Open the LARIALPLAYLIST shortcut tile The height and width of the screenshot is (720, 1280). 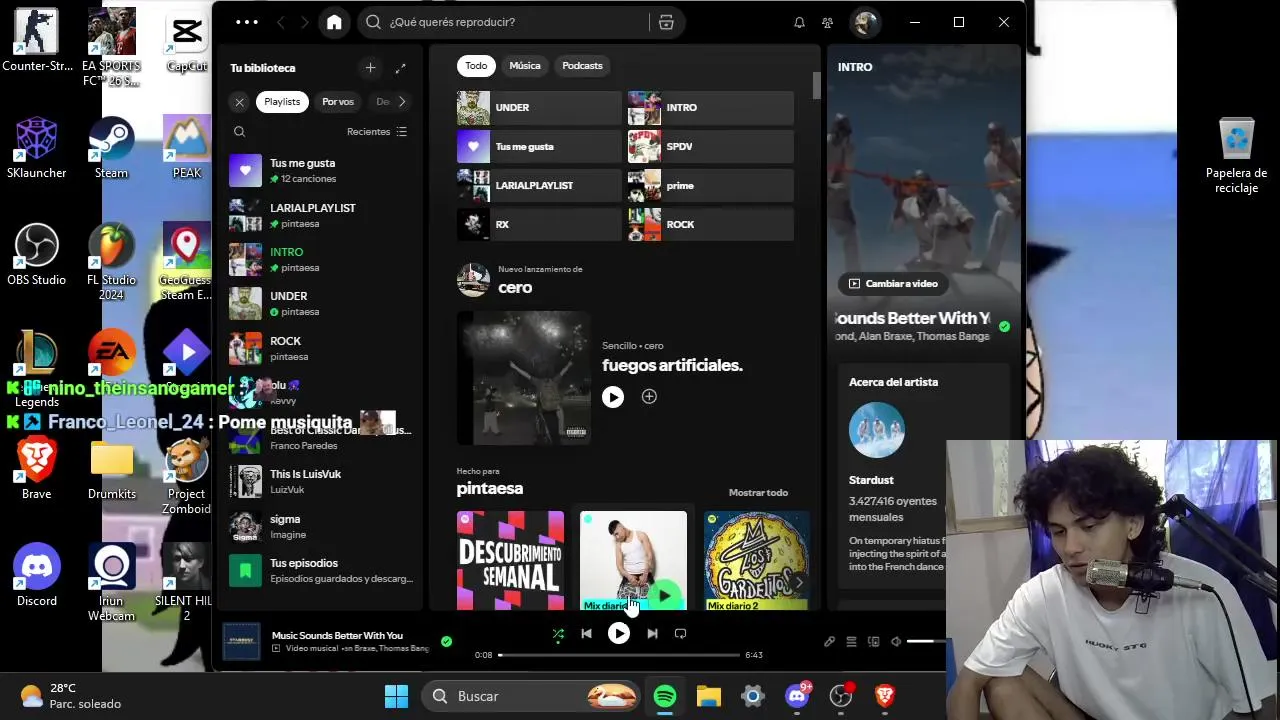tap(539, 185)
